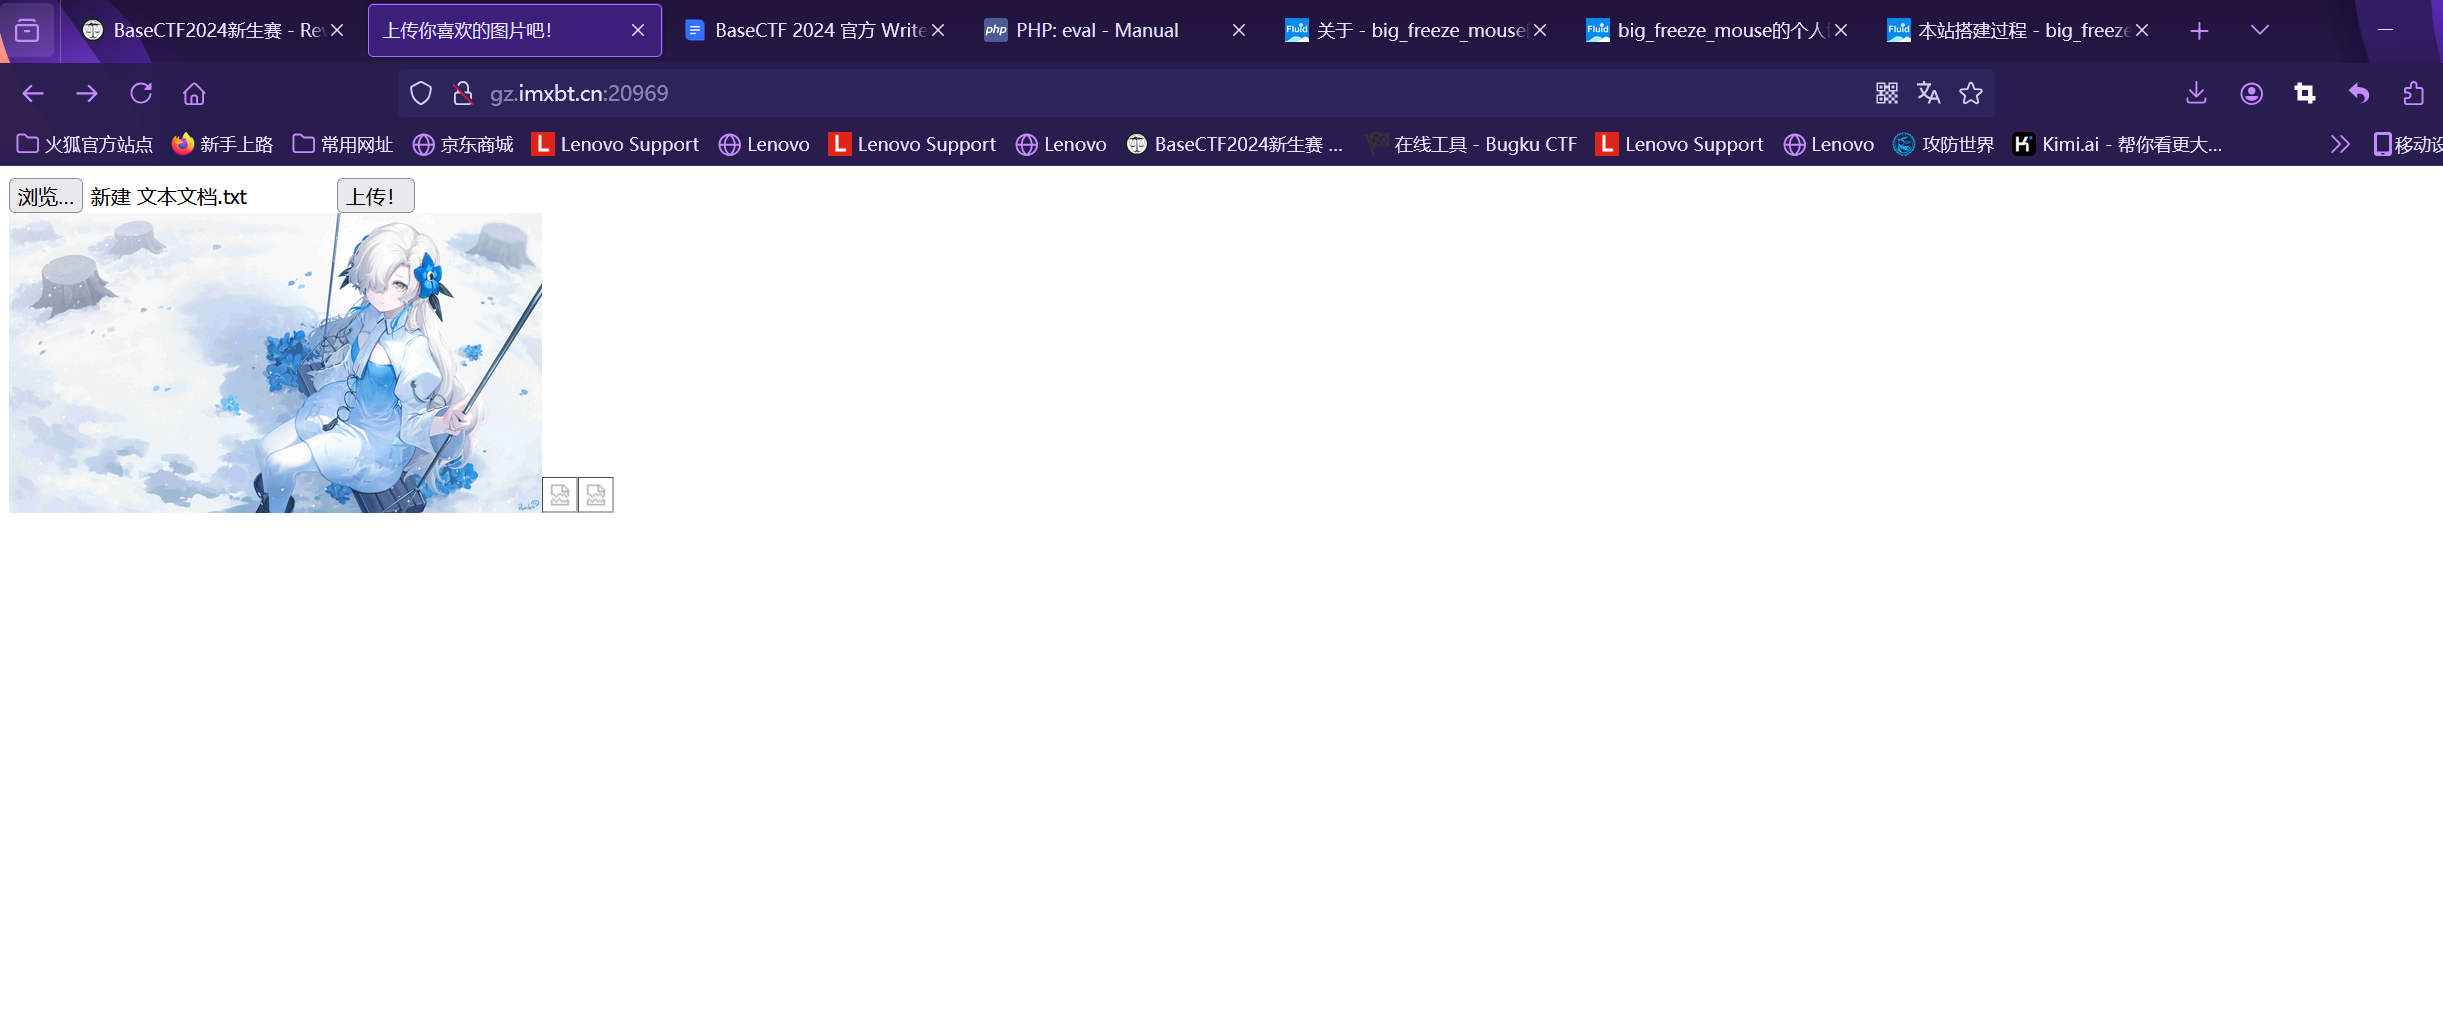Start the screenshot crop tool

pos(2305,93)
